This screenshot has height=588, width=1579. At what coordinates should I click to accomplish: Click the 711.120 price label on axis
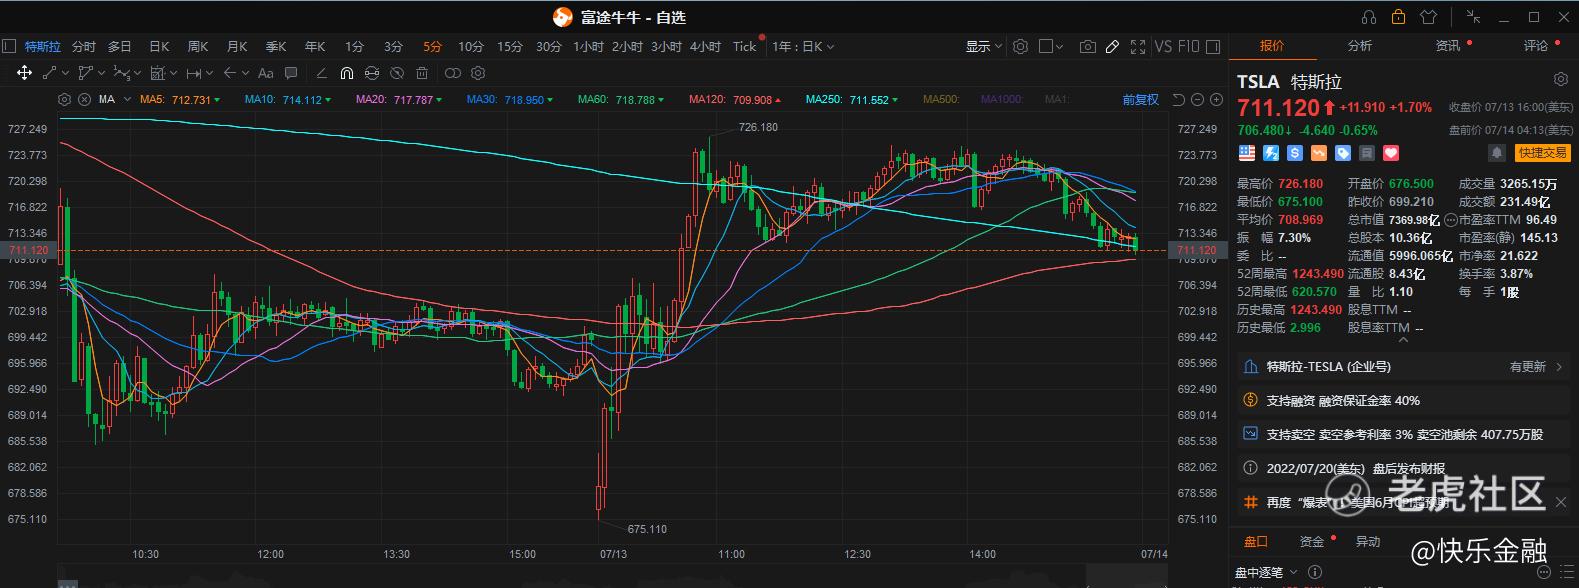click(1197, 250)
